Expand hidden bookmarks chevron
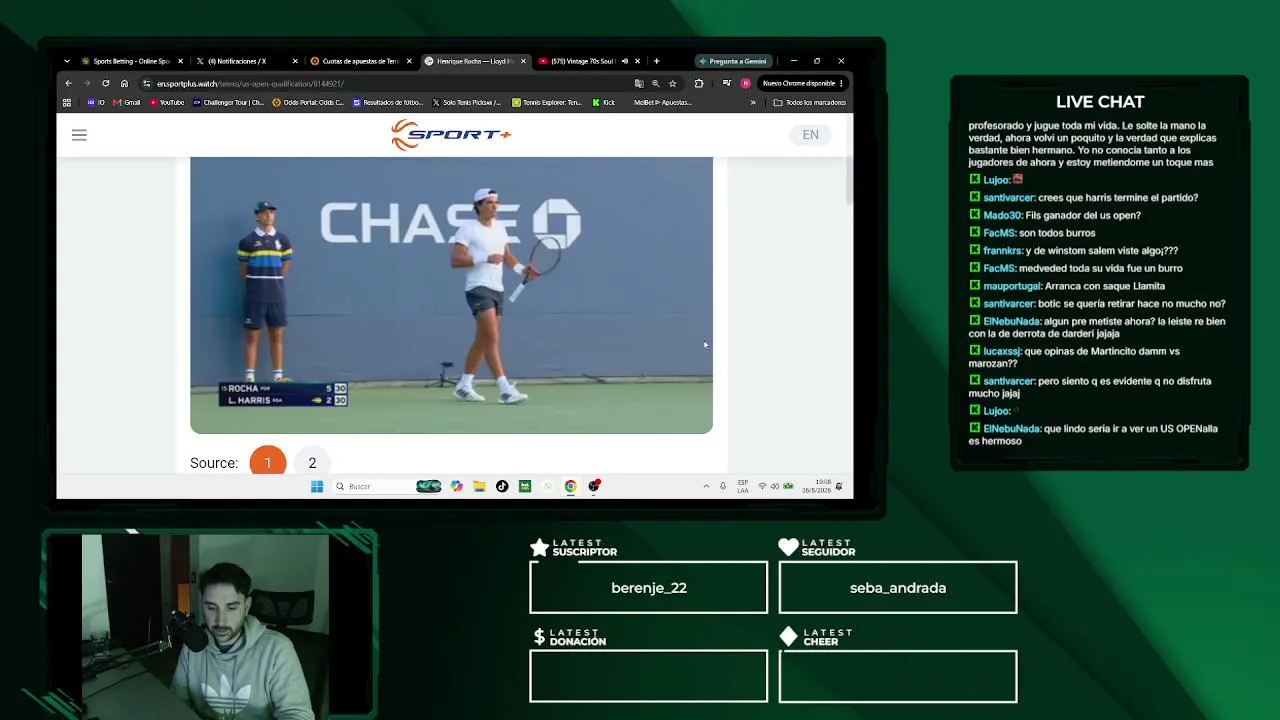This screenshot has height=720, width=1280. point(753,102)
